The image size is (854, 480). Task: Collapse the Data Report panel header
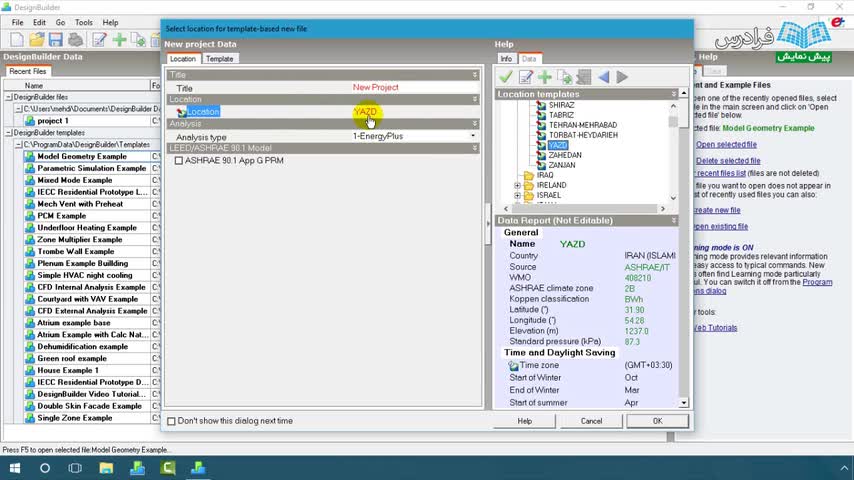coord(674,221)
